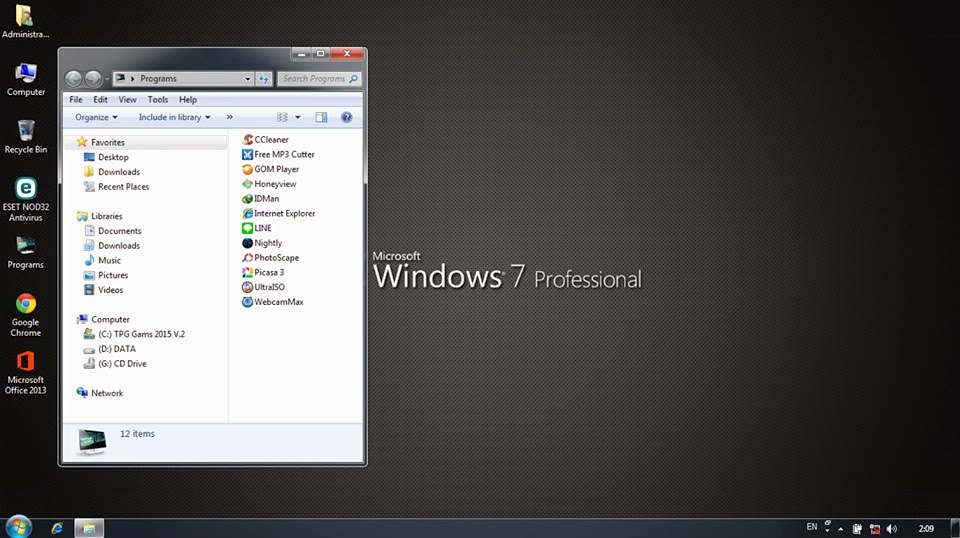The height and width of the screenshot is (538, 960).
Task: Select the Administrator folder on the desktop
Action: pyautogui.click(x=25, y=21)
